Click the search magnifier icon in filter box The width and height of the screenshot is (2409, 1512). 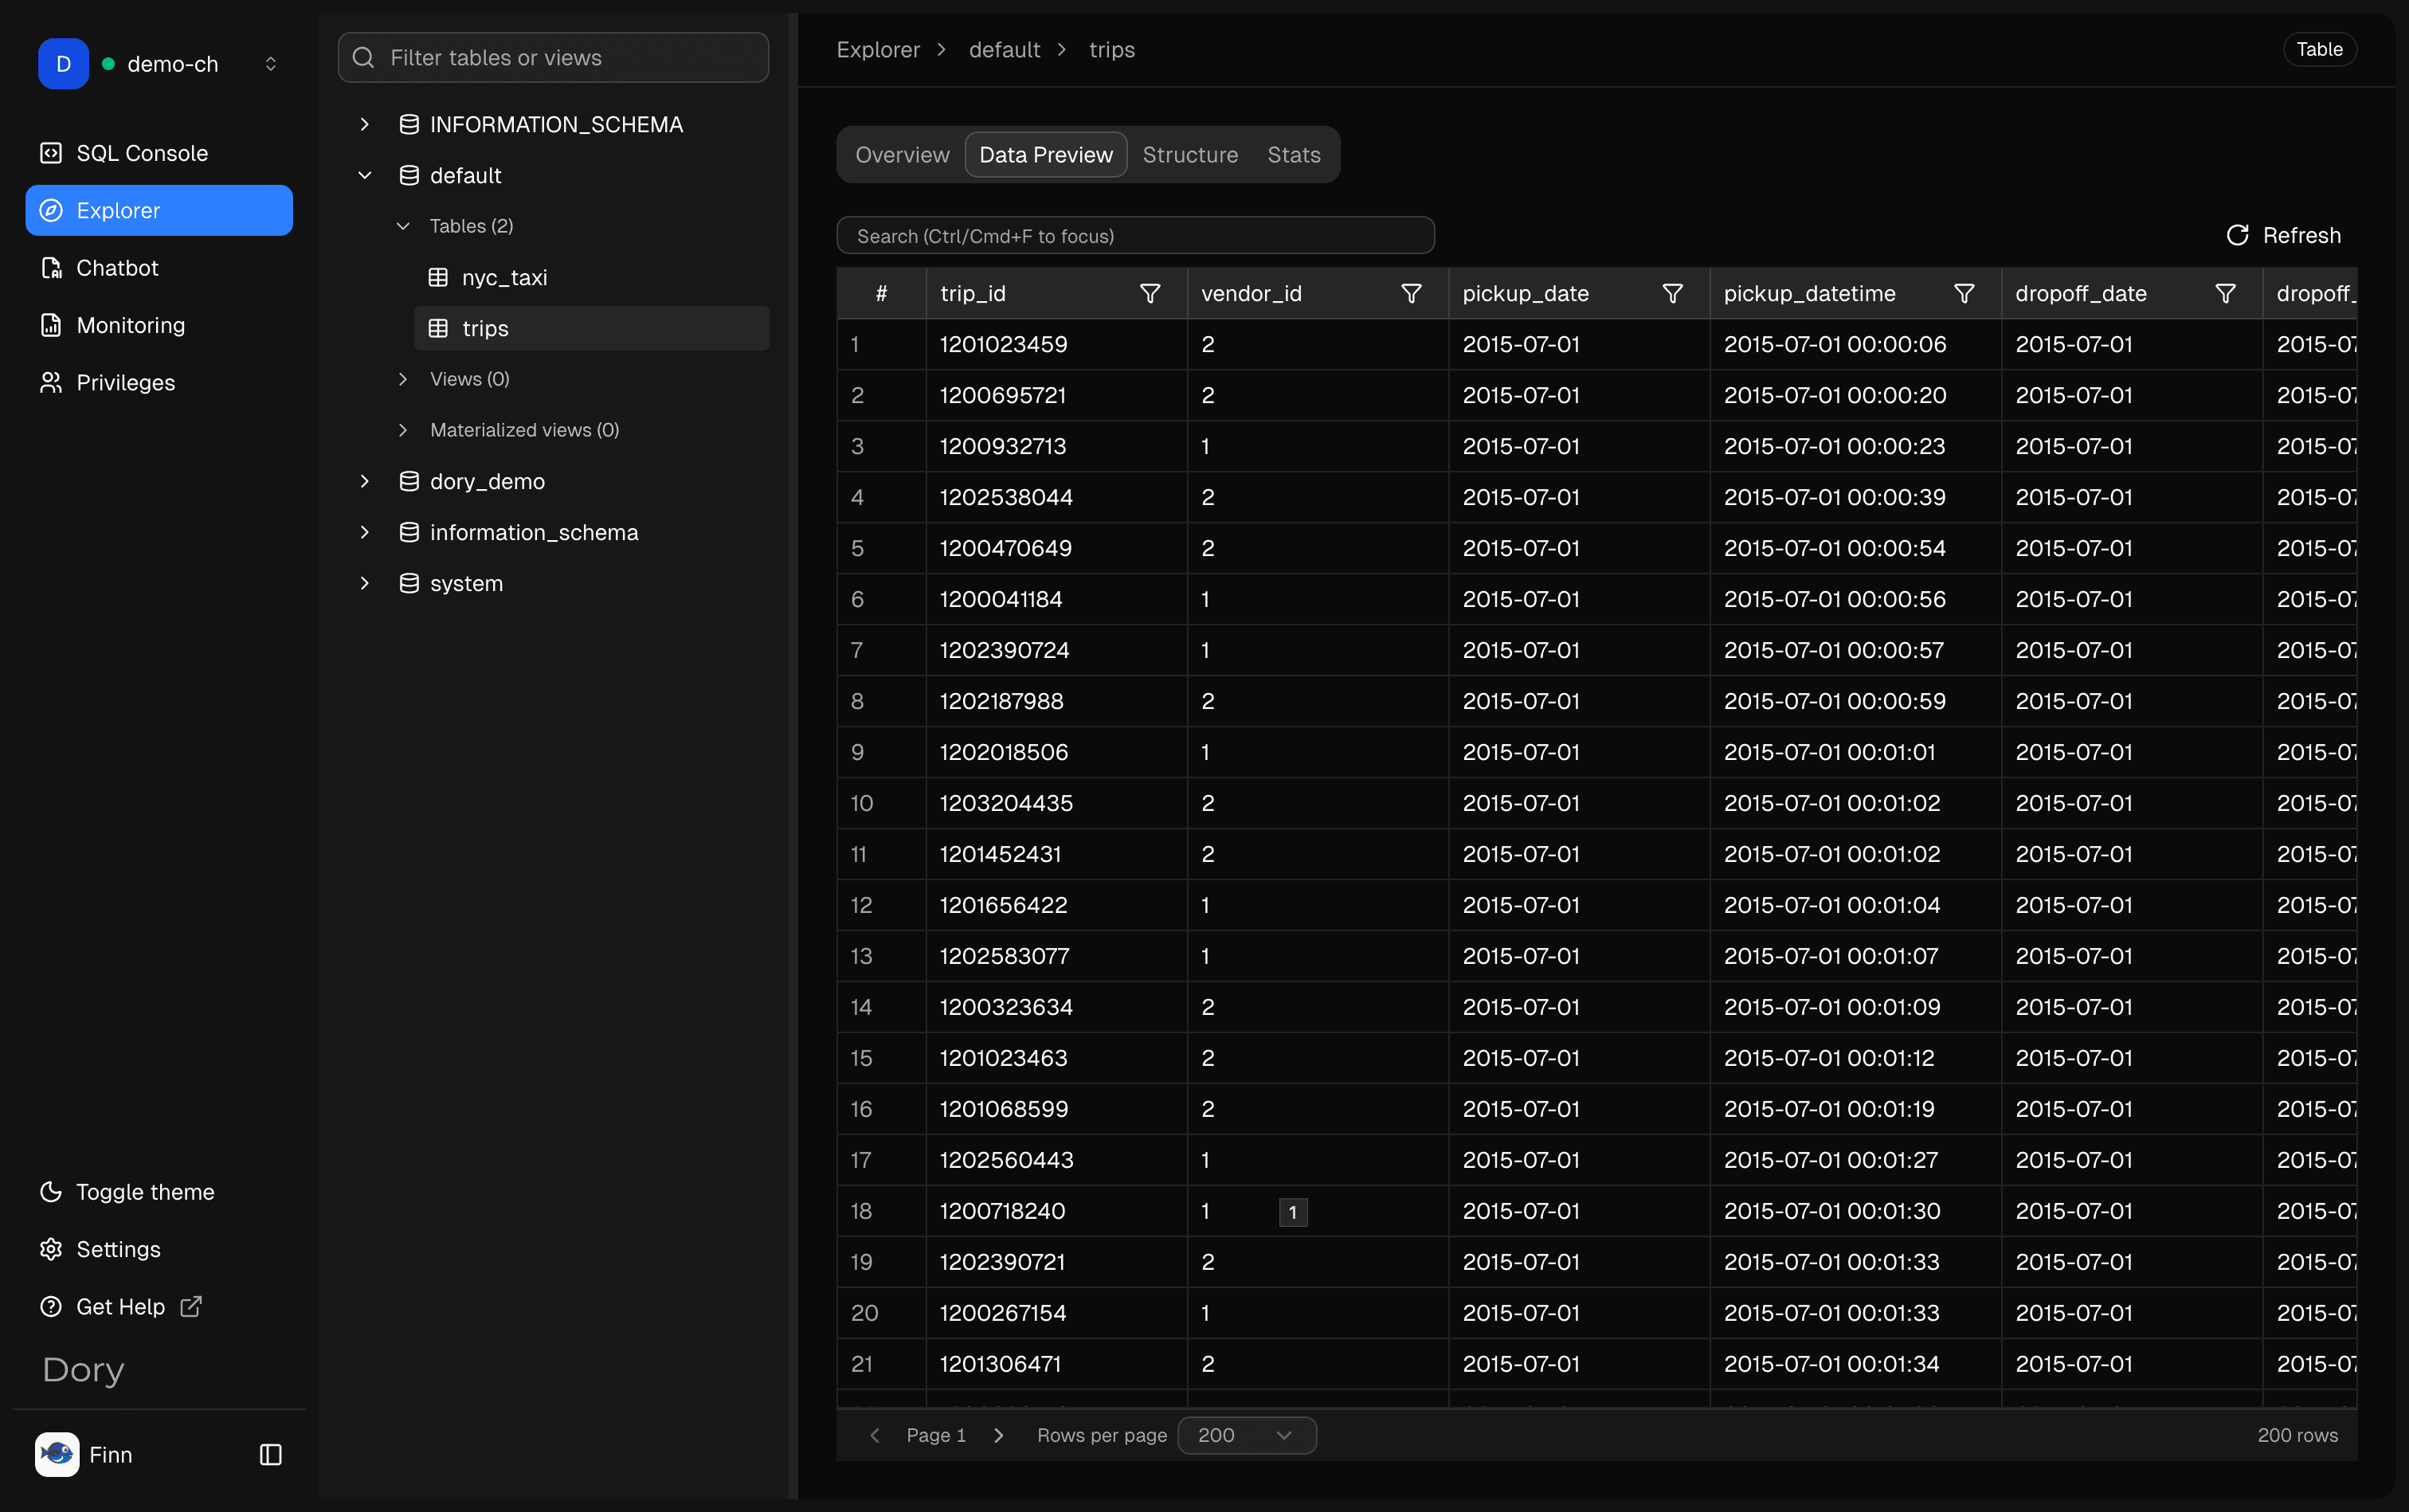click(364, 57)
